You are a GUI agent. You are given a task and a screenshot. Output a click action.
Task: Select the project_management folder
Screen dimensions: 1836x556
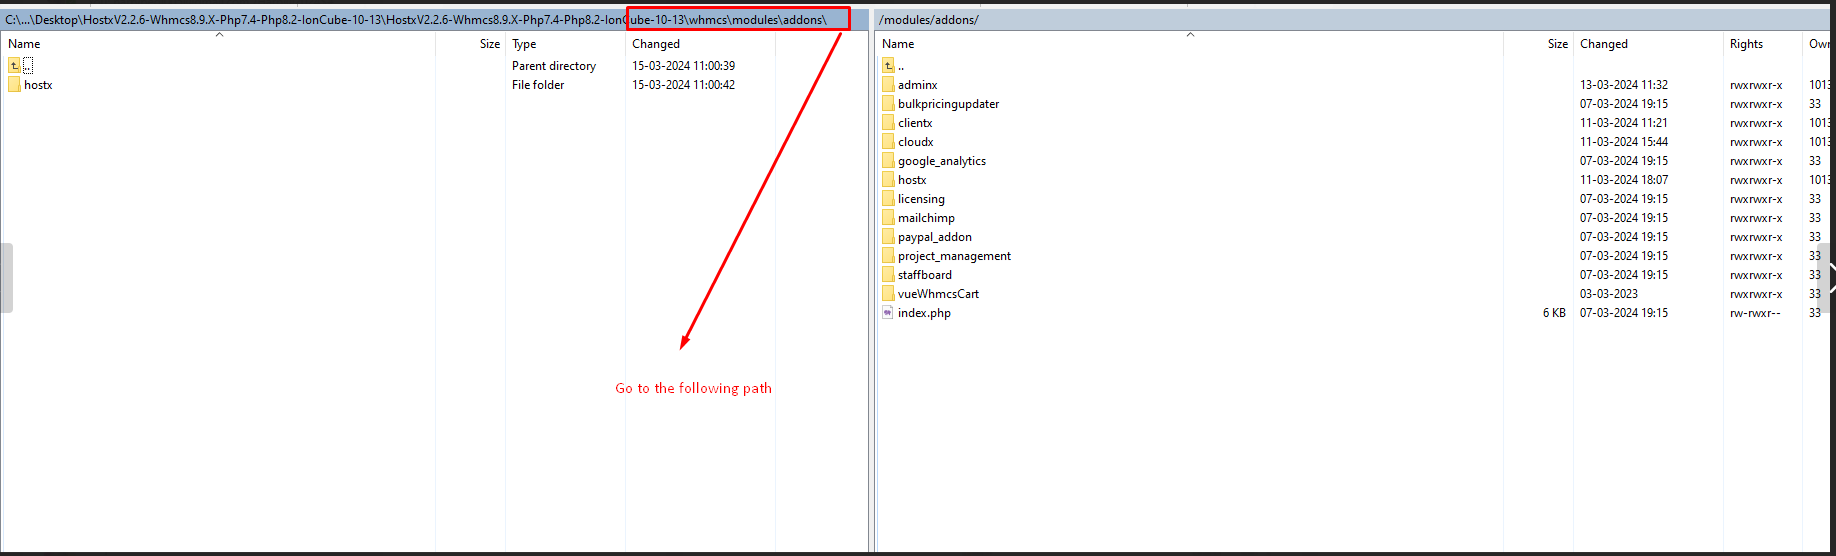pos(954,256)
